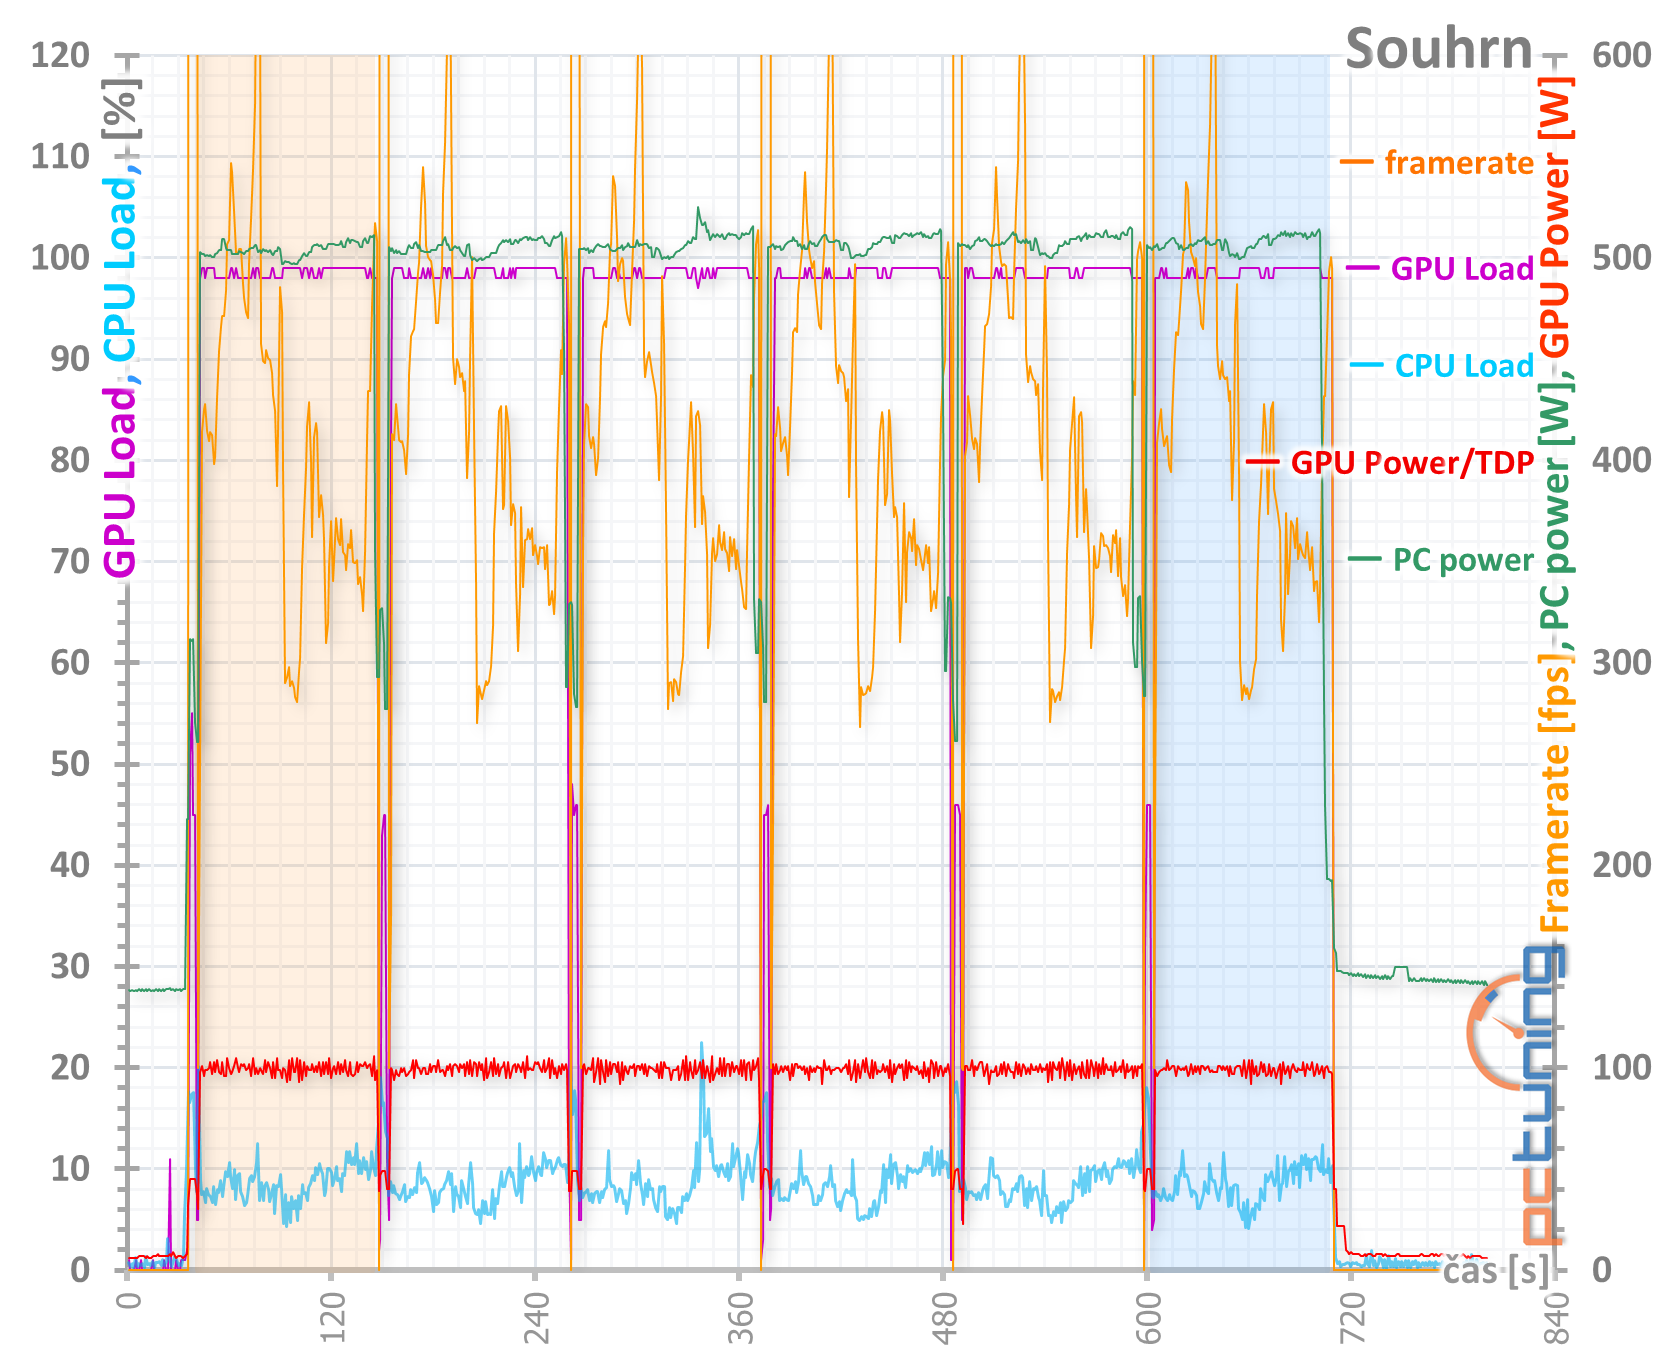Click the "90" tick on the left axis

pyautogui.click(x=70, y=359)
